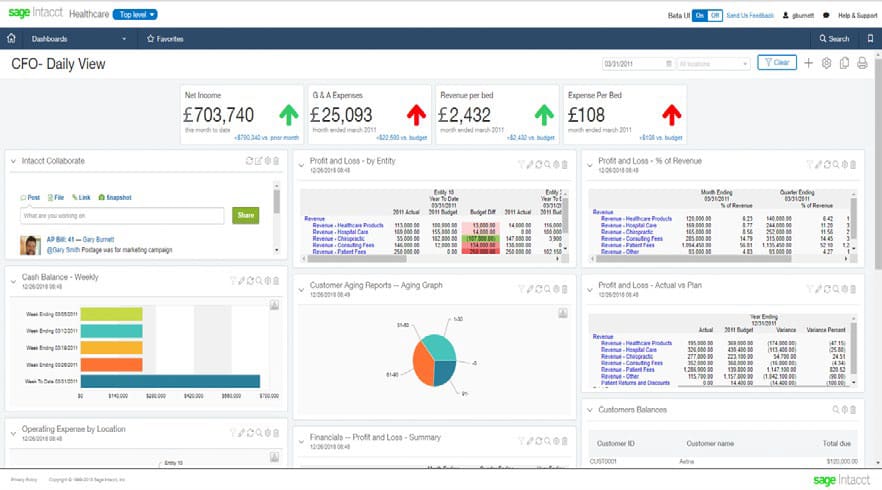Filter the Profit and Loss - by Entity widget
The height and width of the screenshot is (490, 882).
click(521, 164)
